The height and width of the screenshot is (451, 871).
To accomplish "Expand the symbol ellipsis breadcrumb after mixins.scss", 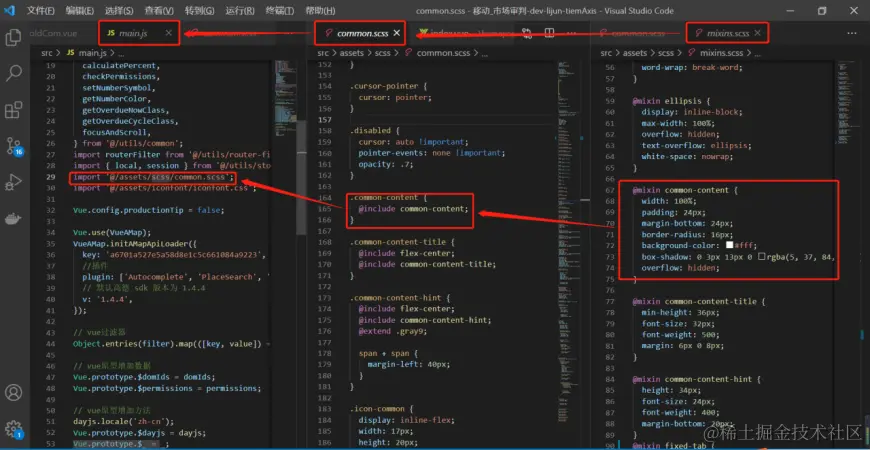I will (x=760, y=53).
